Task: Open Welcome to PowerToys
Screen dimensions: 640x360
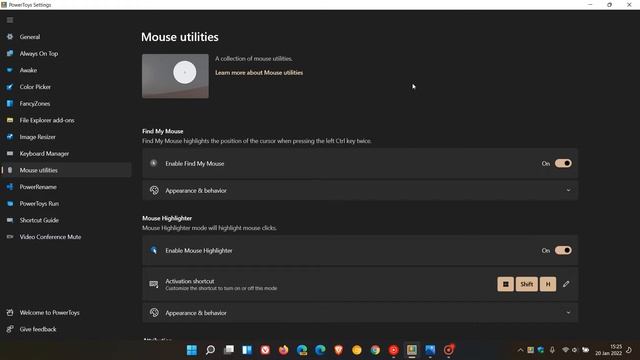Action: point(49,313)
